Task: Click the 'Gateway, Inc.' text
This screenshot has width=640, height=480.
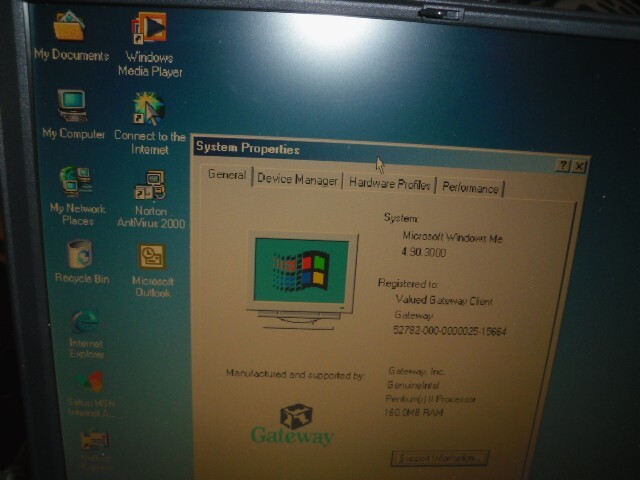Action: point(416,371)
